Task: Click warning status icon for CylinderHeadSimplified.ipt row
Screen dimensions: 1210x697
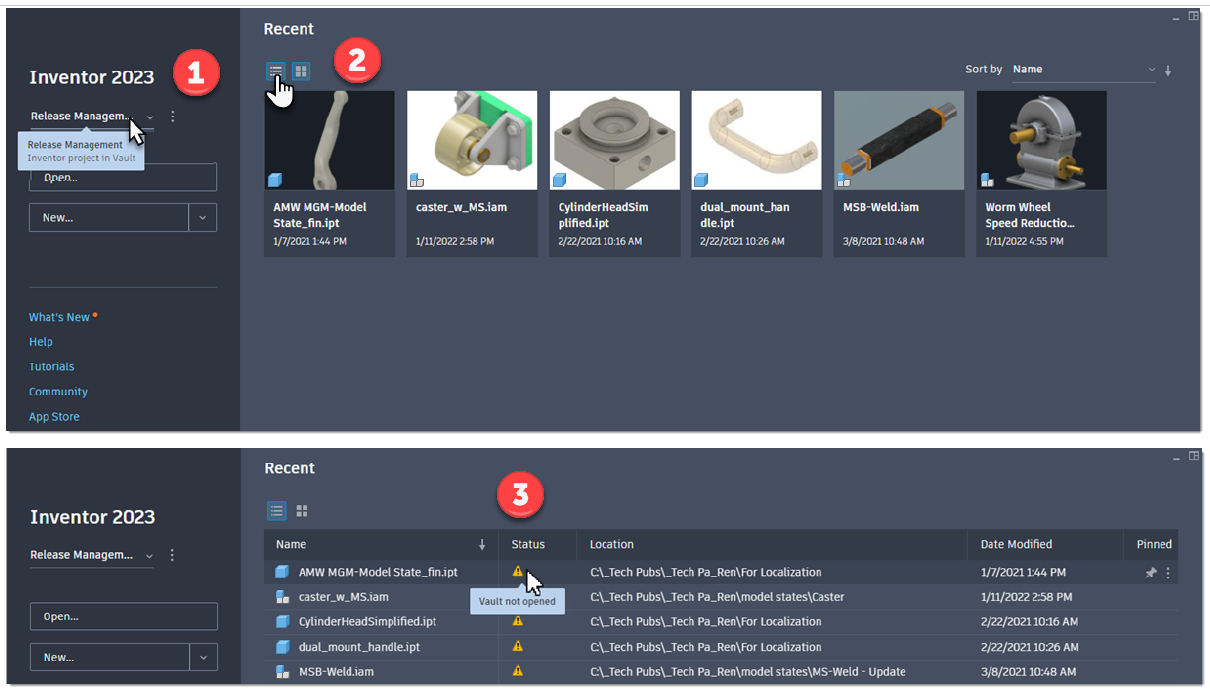Action: coord(518,621)
